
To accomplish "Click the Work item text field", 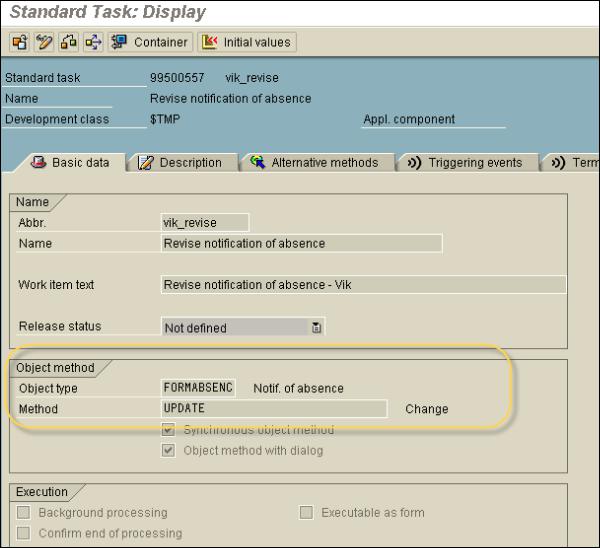I will coord(363,285).
